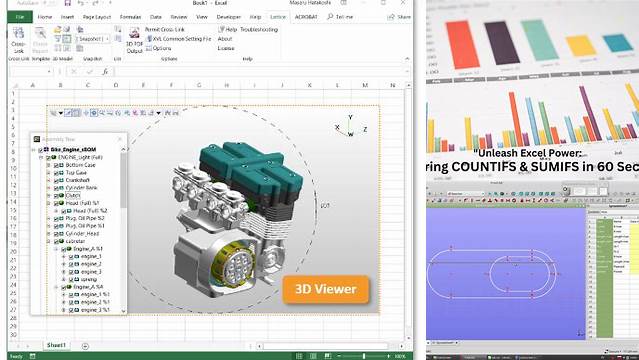Click the Cross-Link ribbon icon
The height and width of the screenshot is (360, 639).
pos(18,40)
